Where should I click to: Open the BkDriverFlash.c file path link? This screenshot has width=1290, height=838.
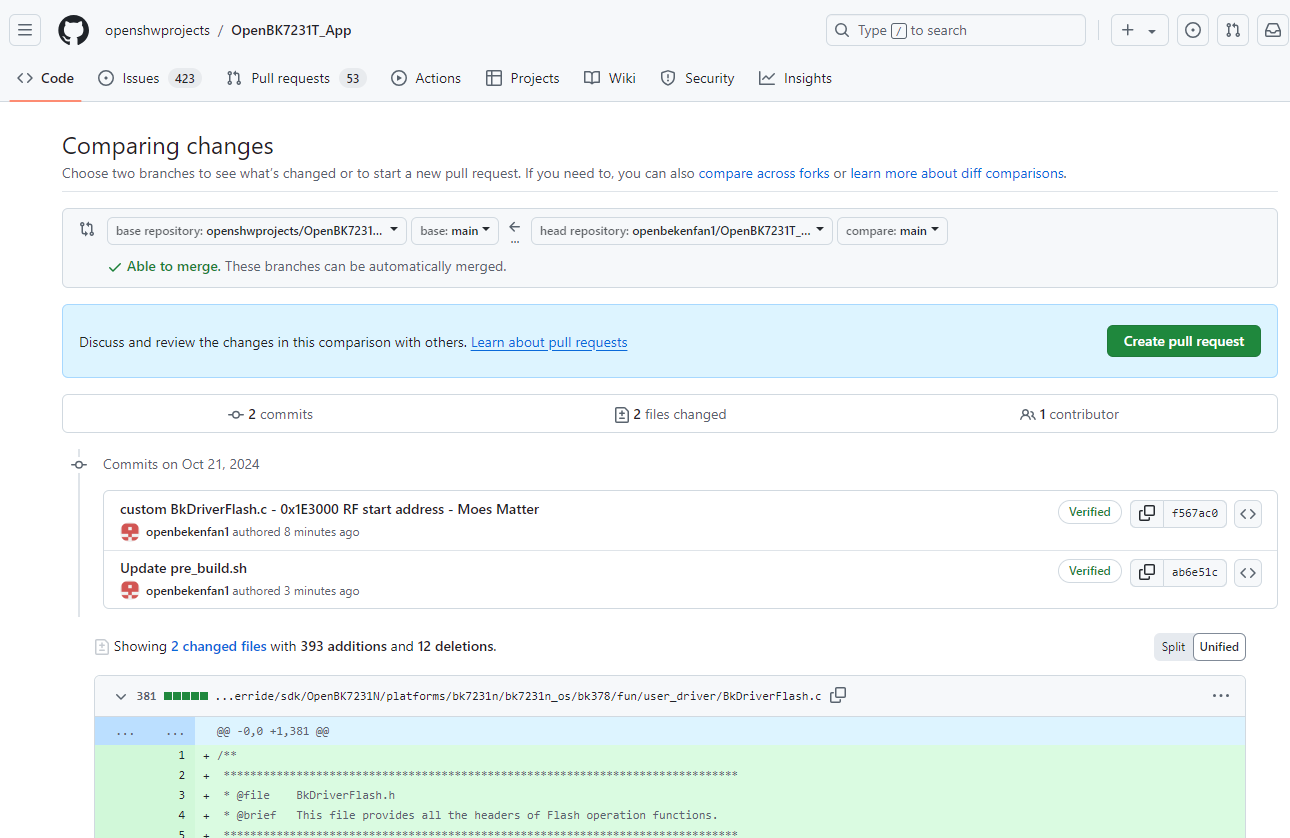[518, 696]
